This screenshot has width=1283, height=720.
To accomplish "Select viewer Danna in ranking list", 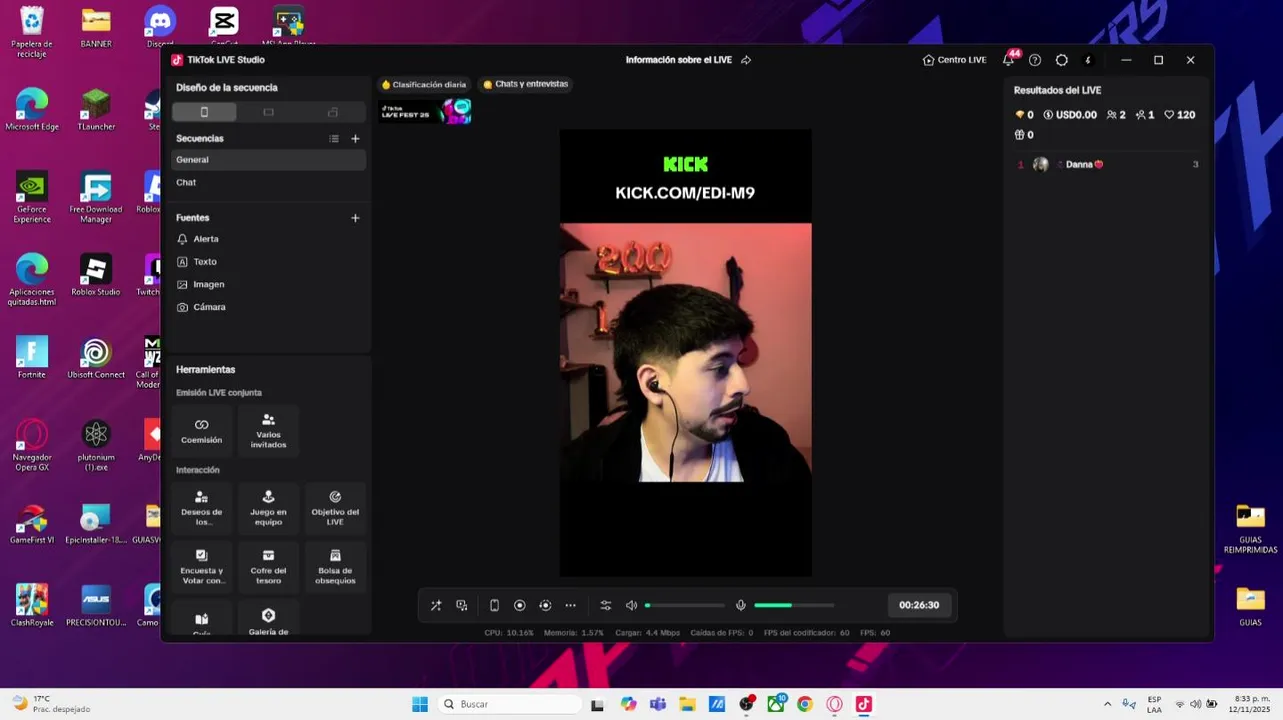I will (1107, 164).
